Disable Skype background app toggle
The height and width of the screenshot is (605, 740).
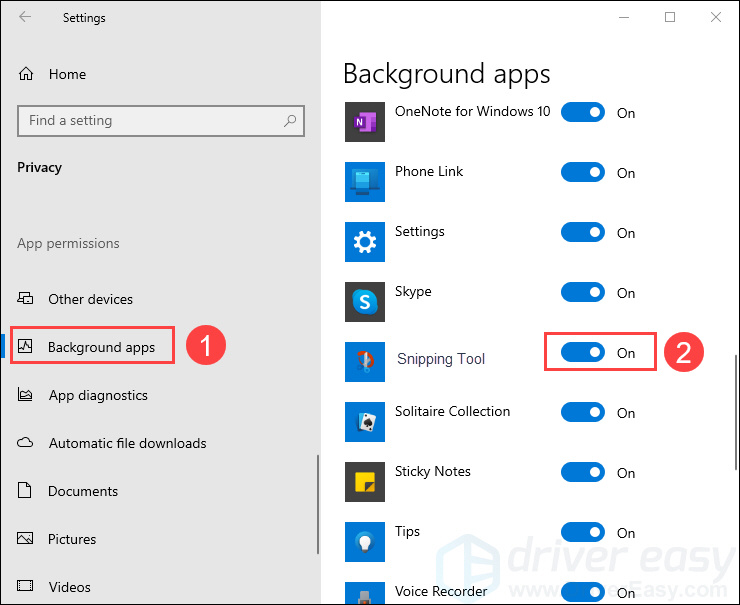pos(582,292)
